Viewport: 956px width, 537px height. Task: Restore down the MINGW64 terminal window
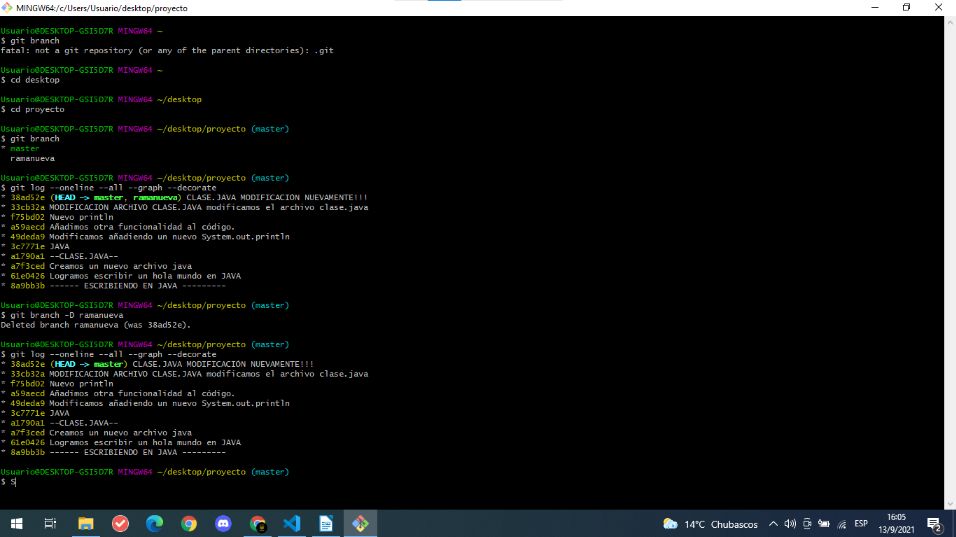[x=907, y=7]
